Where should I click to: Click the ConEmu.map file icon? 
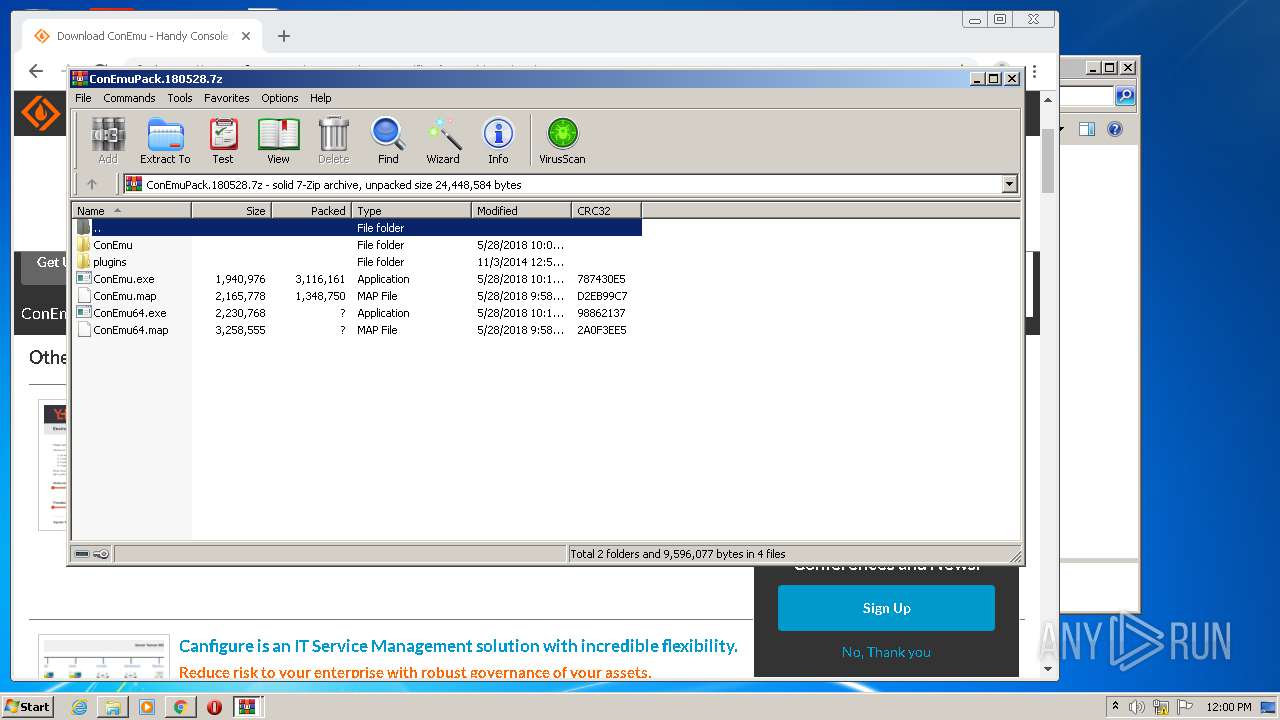(x=84, y=296)
